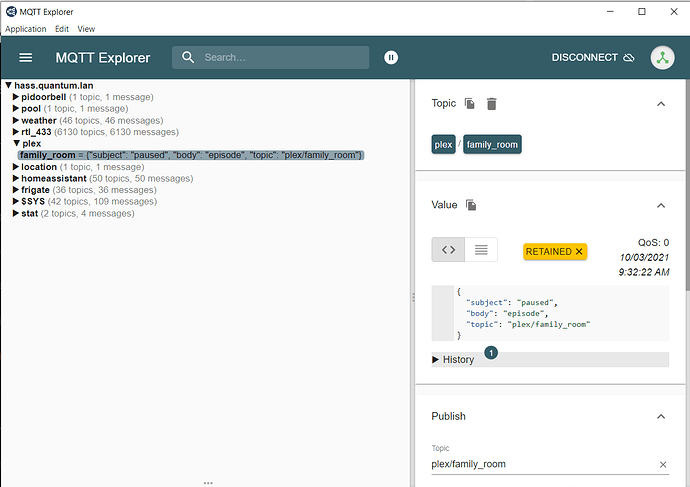
Task: Click the history count badge
Action: 491,353
